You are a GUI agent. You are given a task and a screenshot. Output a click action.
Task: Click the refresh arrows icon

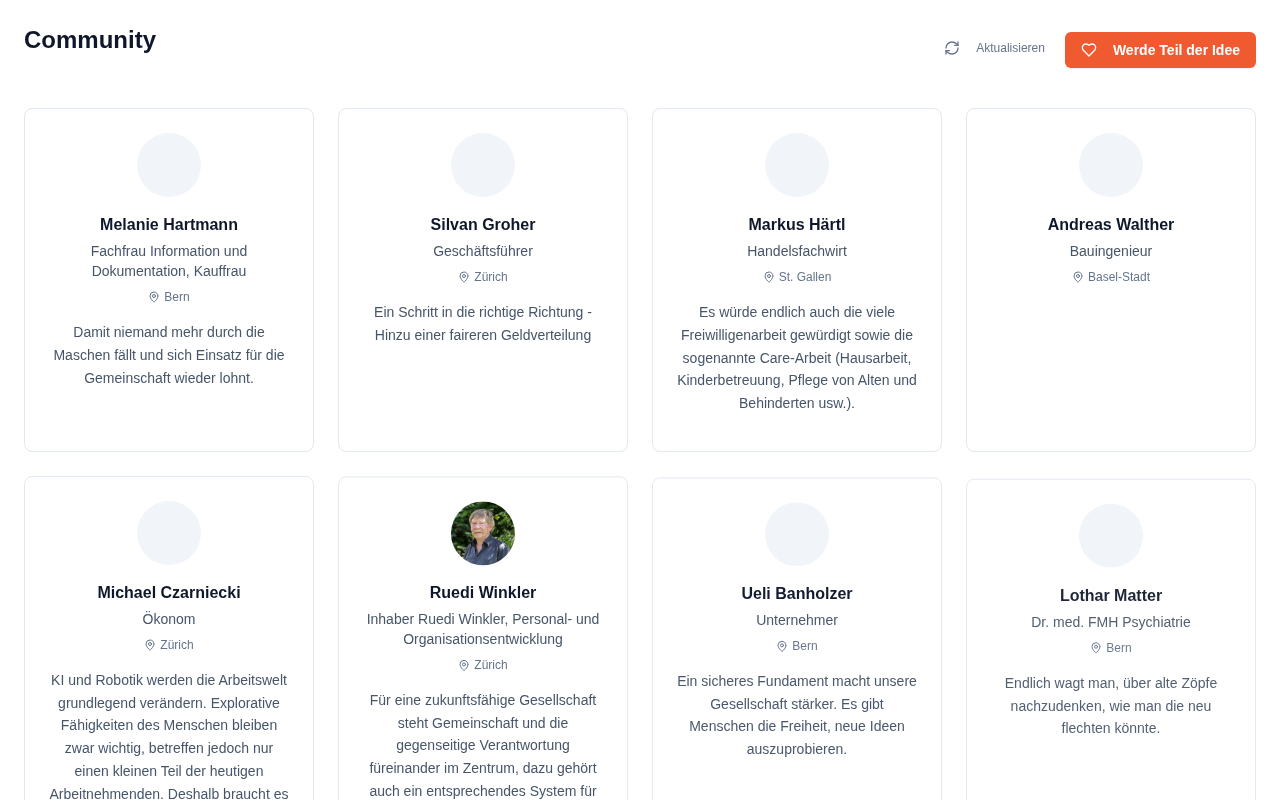click(x=952, y=48)
